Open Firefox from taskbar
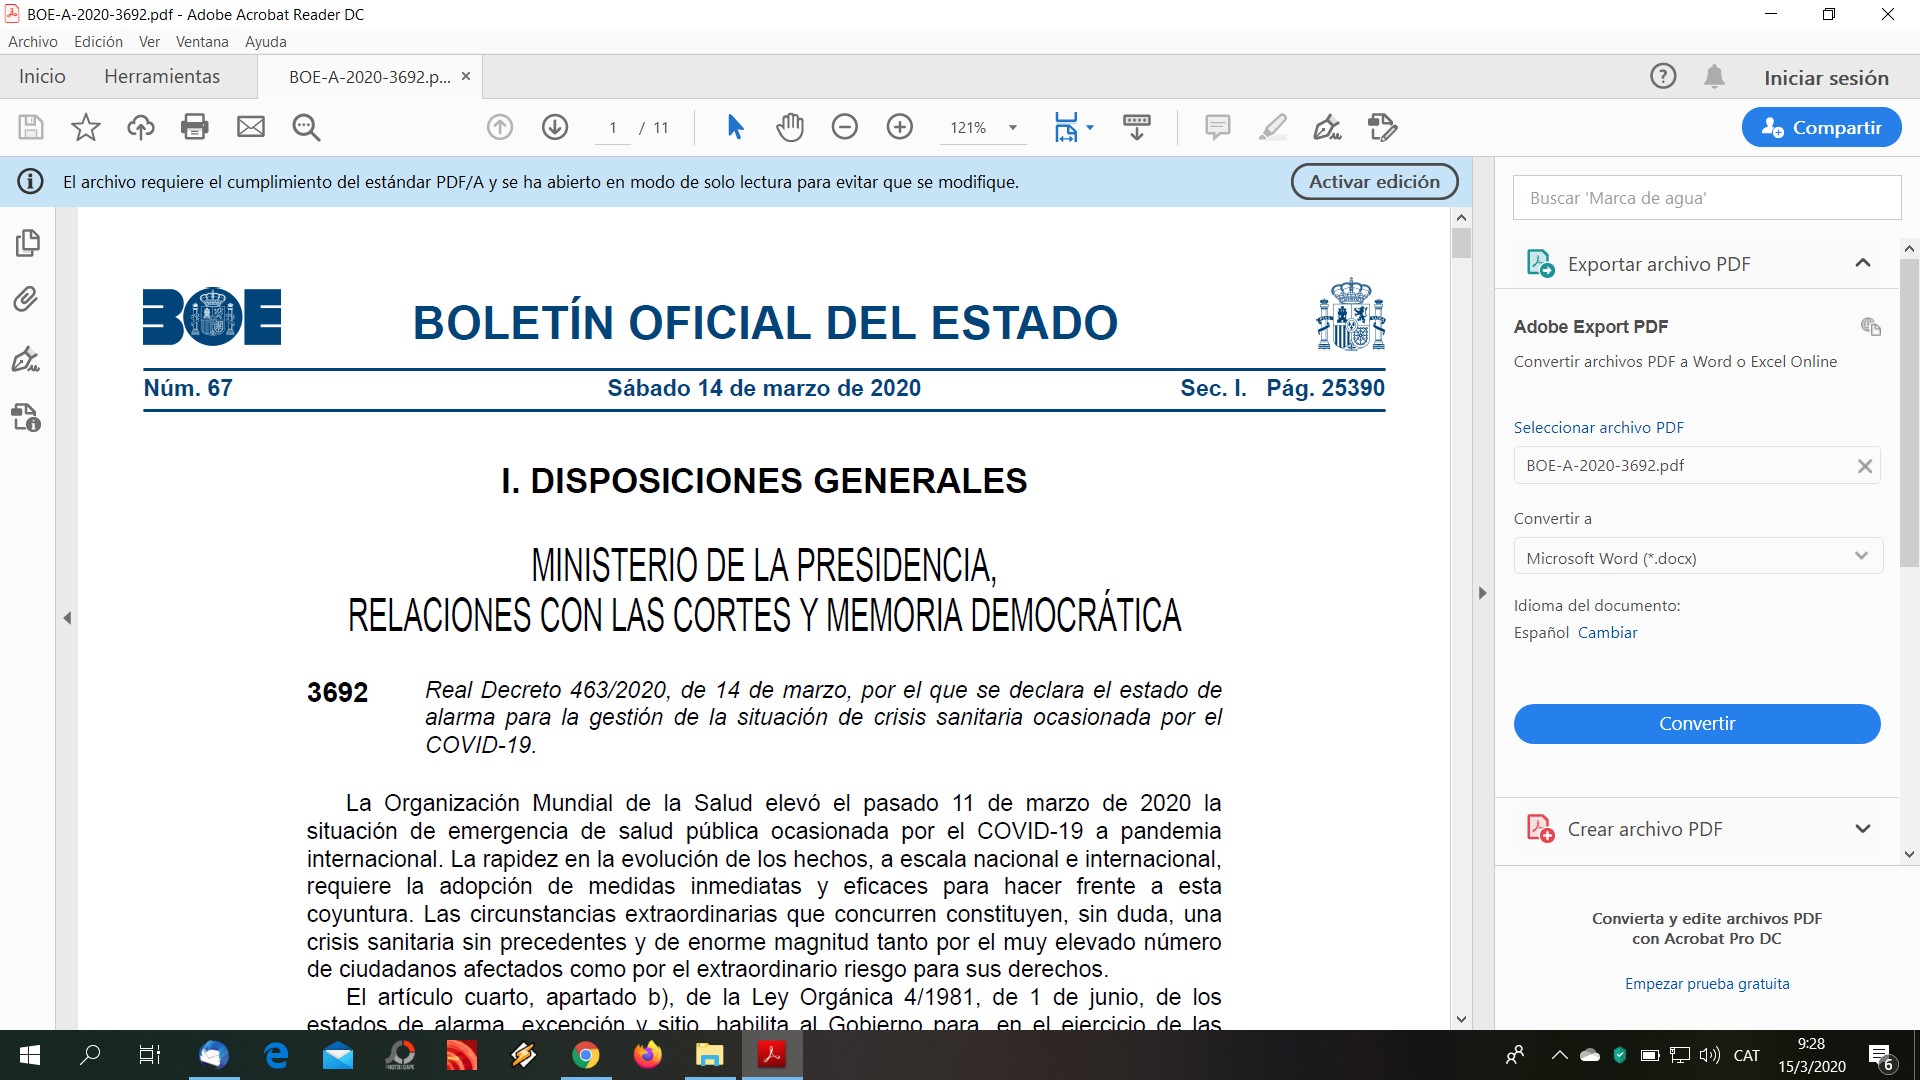This screenshot has height=1080, width=1920. pos(648,1055)
